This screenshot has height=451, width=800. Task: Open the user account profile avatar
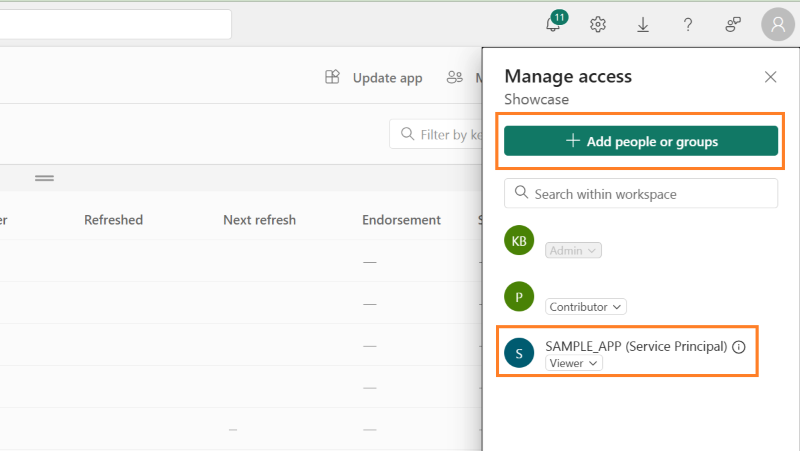tap(778, 25)
